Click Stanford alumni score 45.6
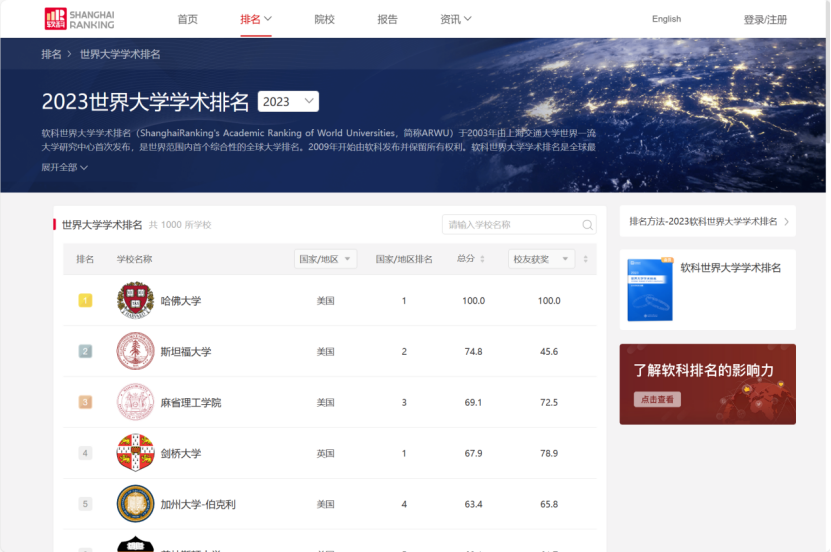 (x=549, y=352)
